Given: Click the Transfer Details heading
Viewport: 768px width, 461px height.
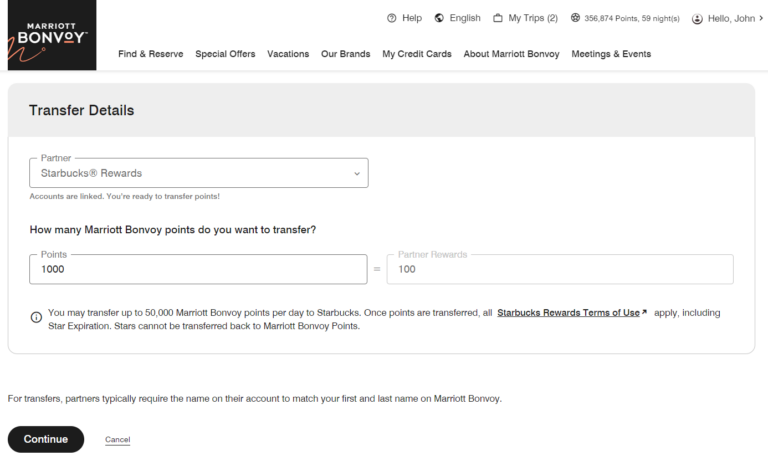Looking at the screenshot, I should (x=81, y=110).
